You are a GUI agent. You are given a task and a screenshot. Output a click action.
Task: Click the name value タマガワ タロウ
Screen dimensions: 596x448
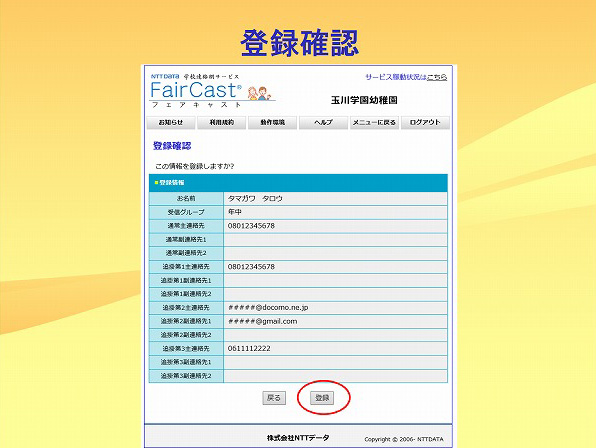(x=255, y=198)
